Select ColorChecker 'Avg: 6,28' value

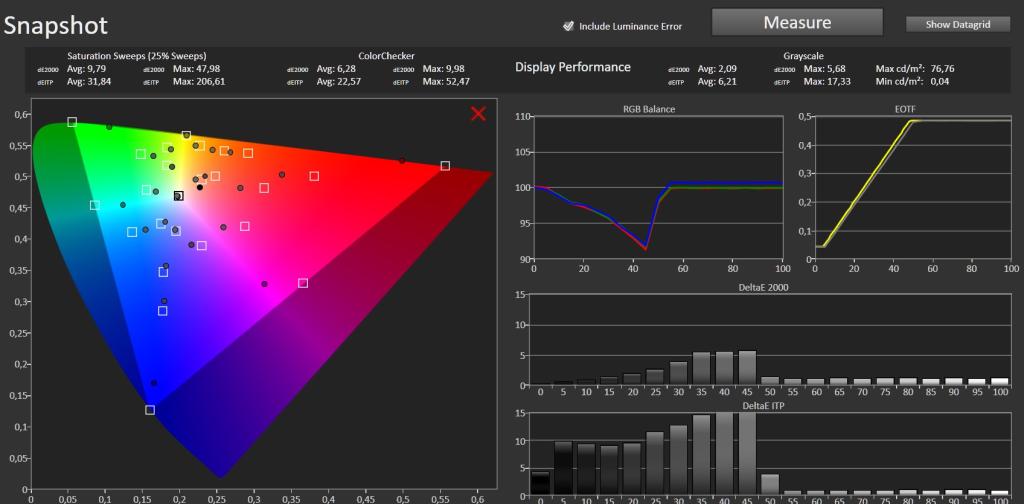(x=336, y=69)
